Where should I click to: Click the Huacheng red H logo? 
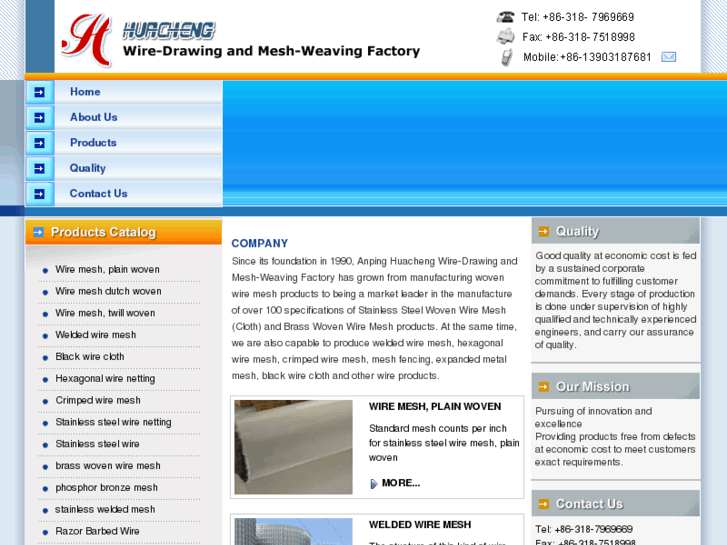[x=88, y=39]
